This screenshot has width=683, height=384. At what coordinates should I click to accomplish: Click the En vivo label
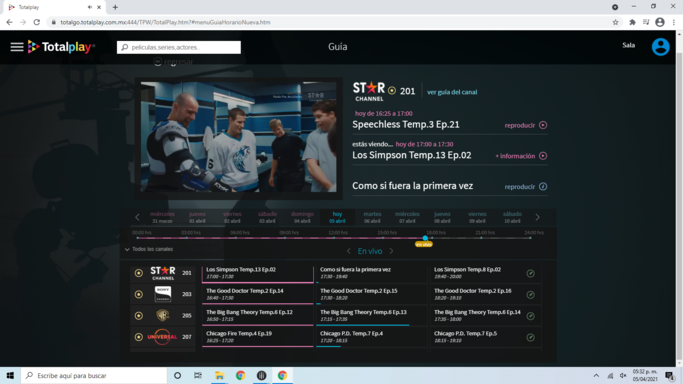pyautogui.click(x=370, y=251)
